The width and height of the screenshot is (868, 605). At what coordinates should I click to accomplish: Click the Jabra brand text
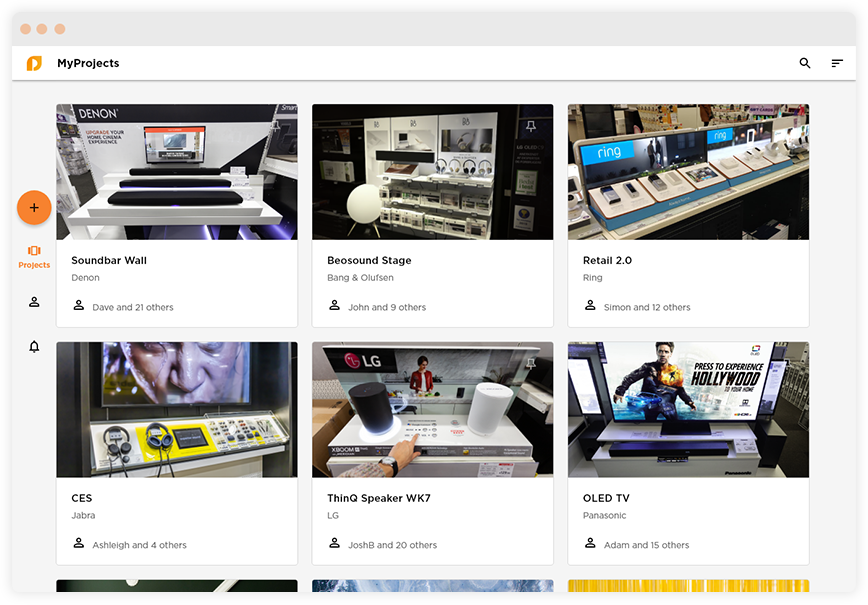[83, 515]
